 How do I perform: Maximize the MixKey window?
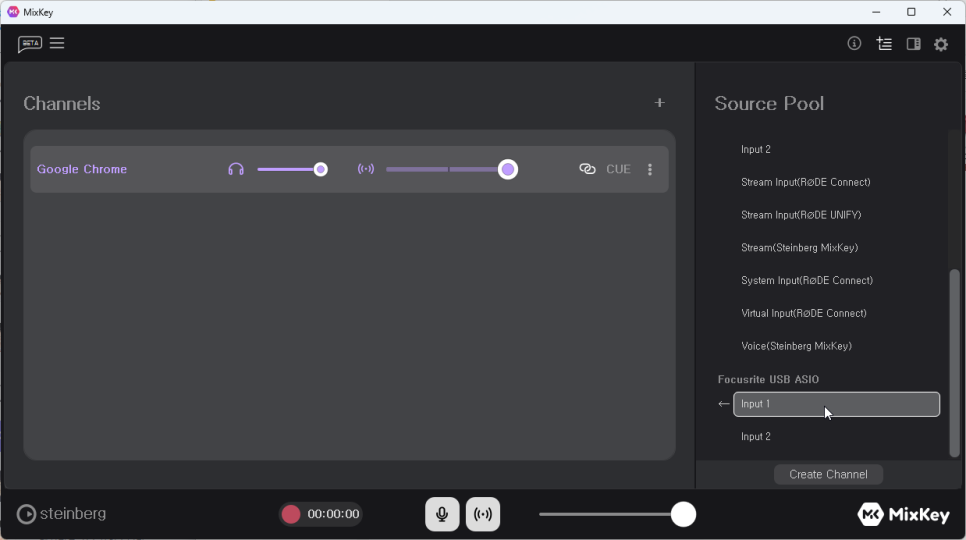pos(911,12)
